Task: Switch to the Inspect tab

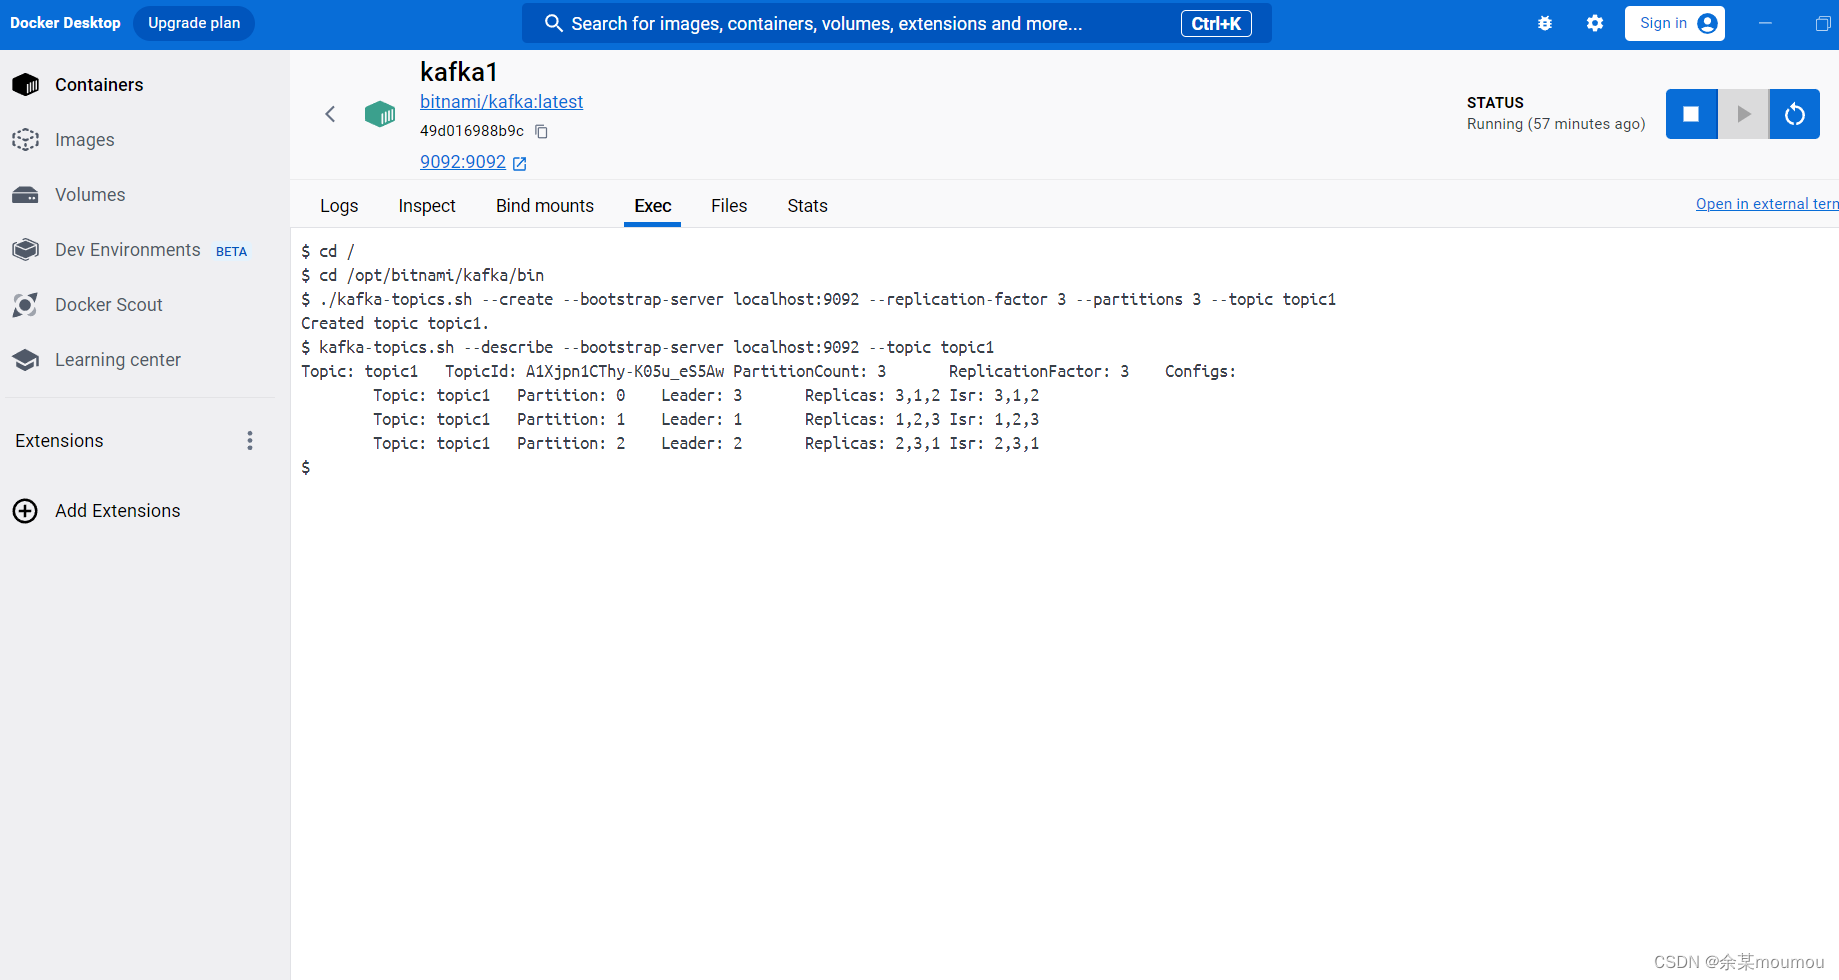Action: pos(427,206)
